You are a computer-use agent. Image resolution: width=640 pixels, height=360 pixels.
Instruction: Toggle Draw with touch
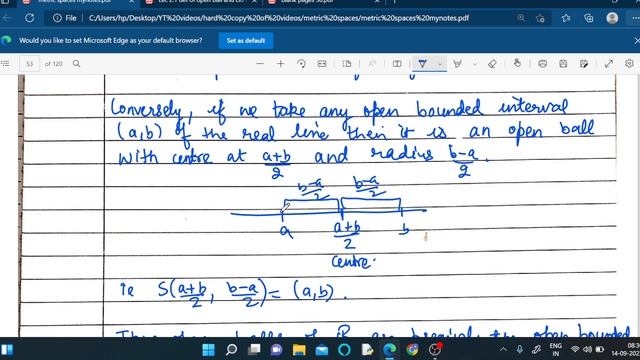coord(517,63)
